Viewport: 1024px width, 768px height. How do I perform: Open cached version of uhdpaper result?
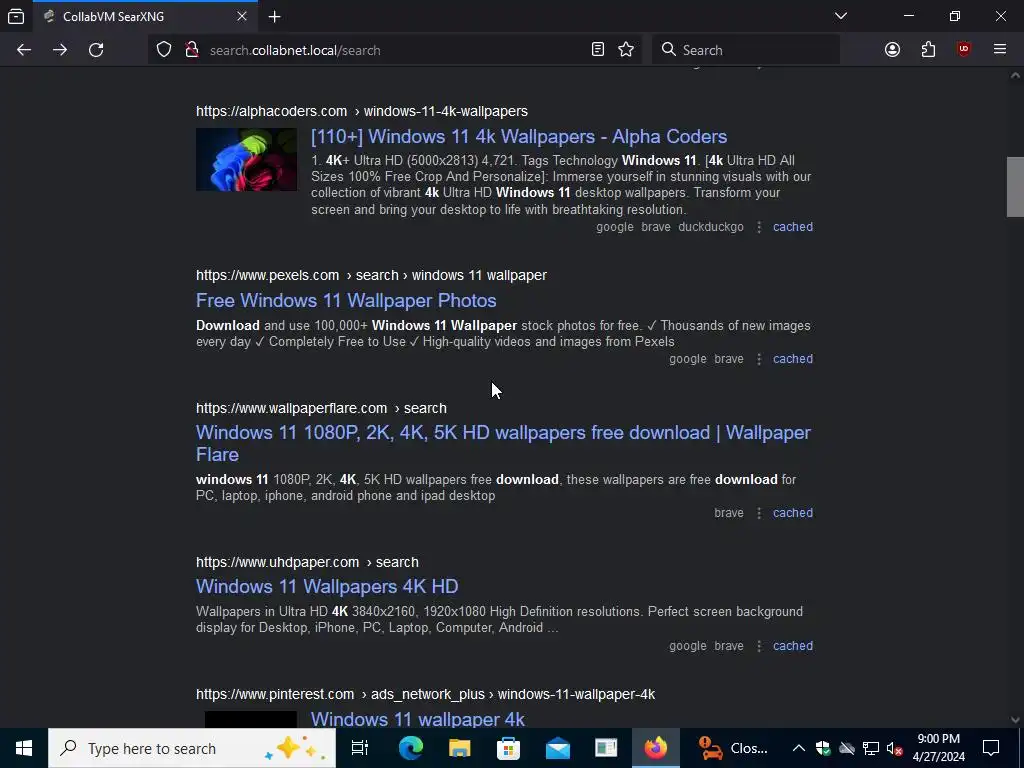793,646
